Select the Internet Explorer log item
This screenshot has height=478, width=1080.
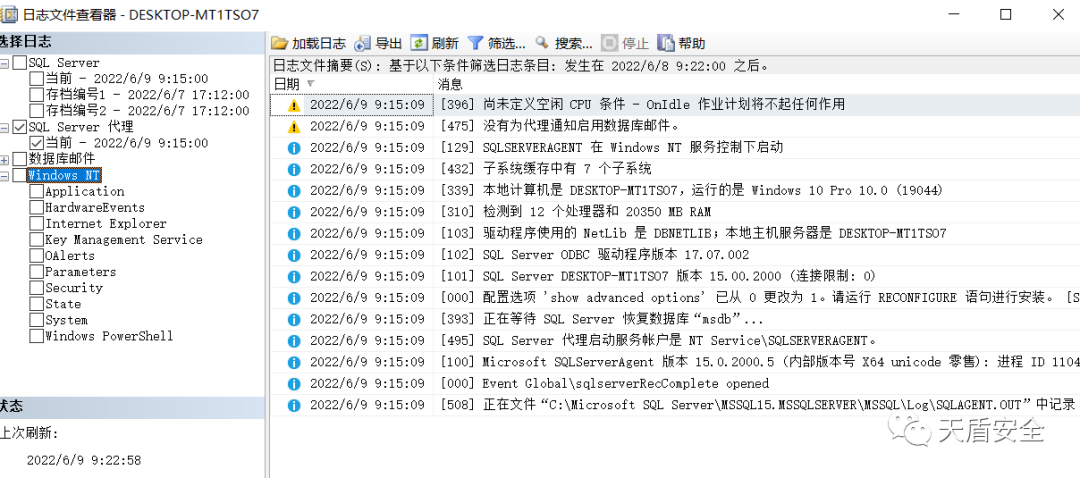(x=105, y=224)
